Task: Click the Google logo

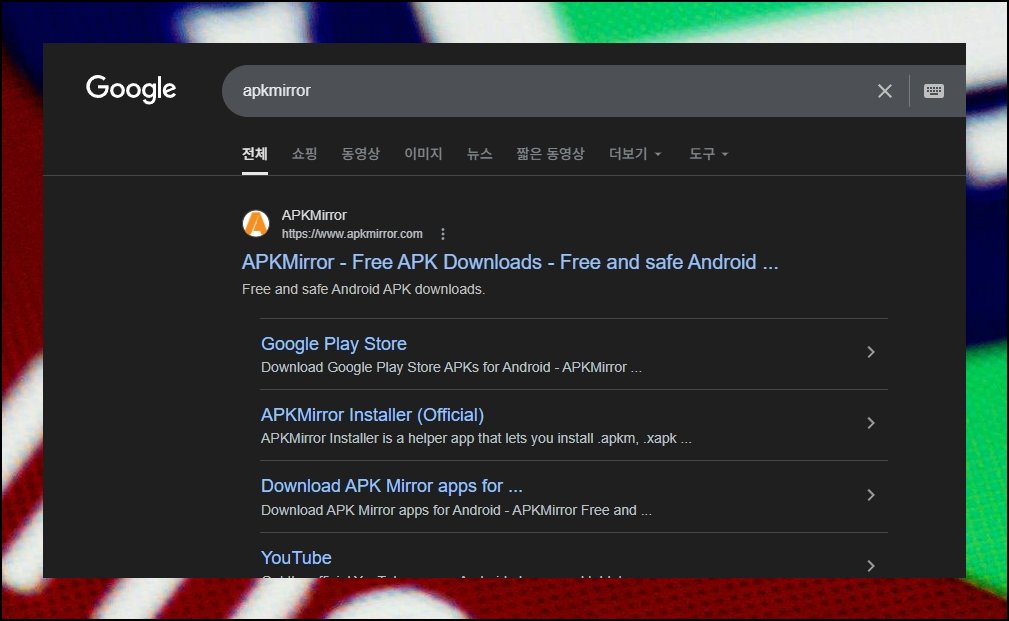Action: click(131, 89)
